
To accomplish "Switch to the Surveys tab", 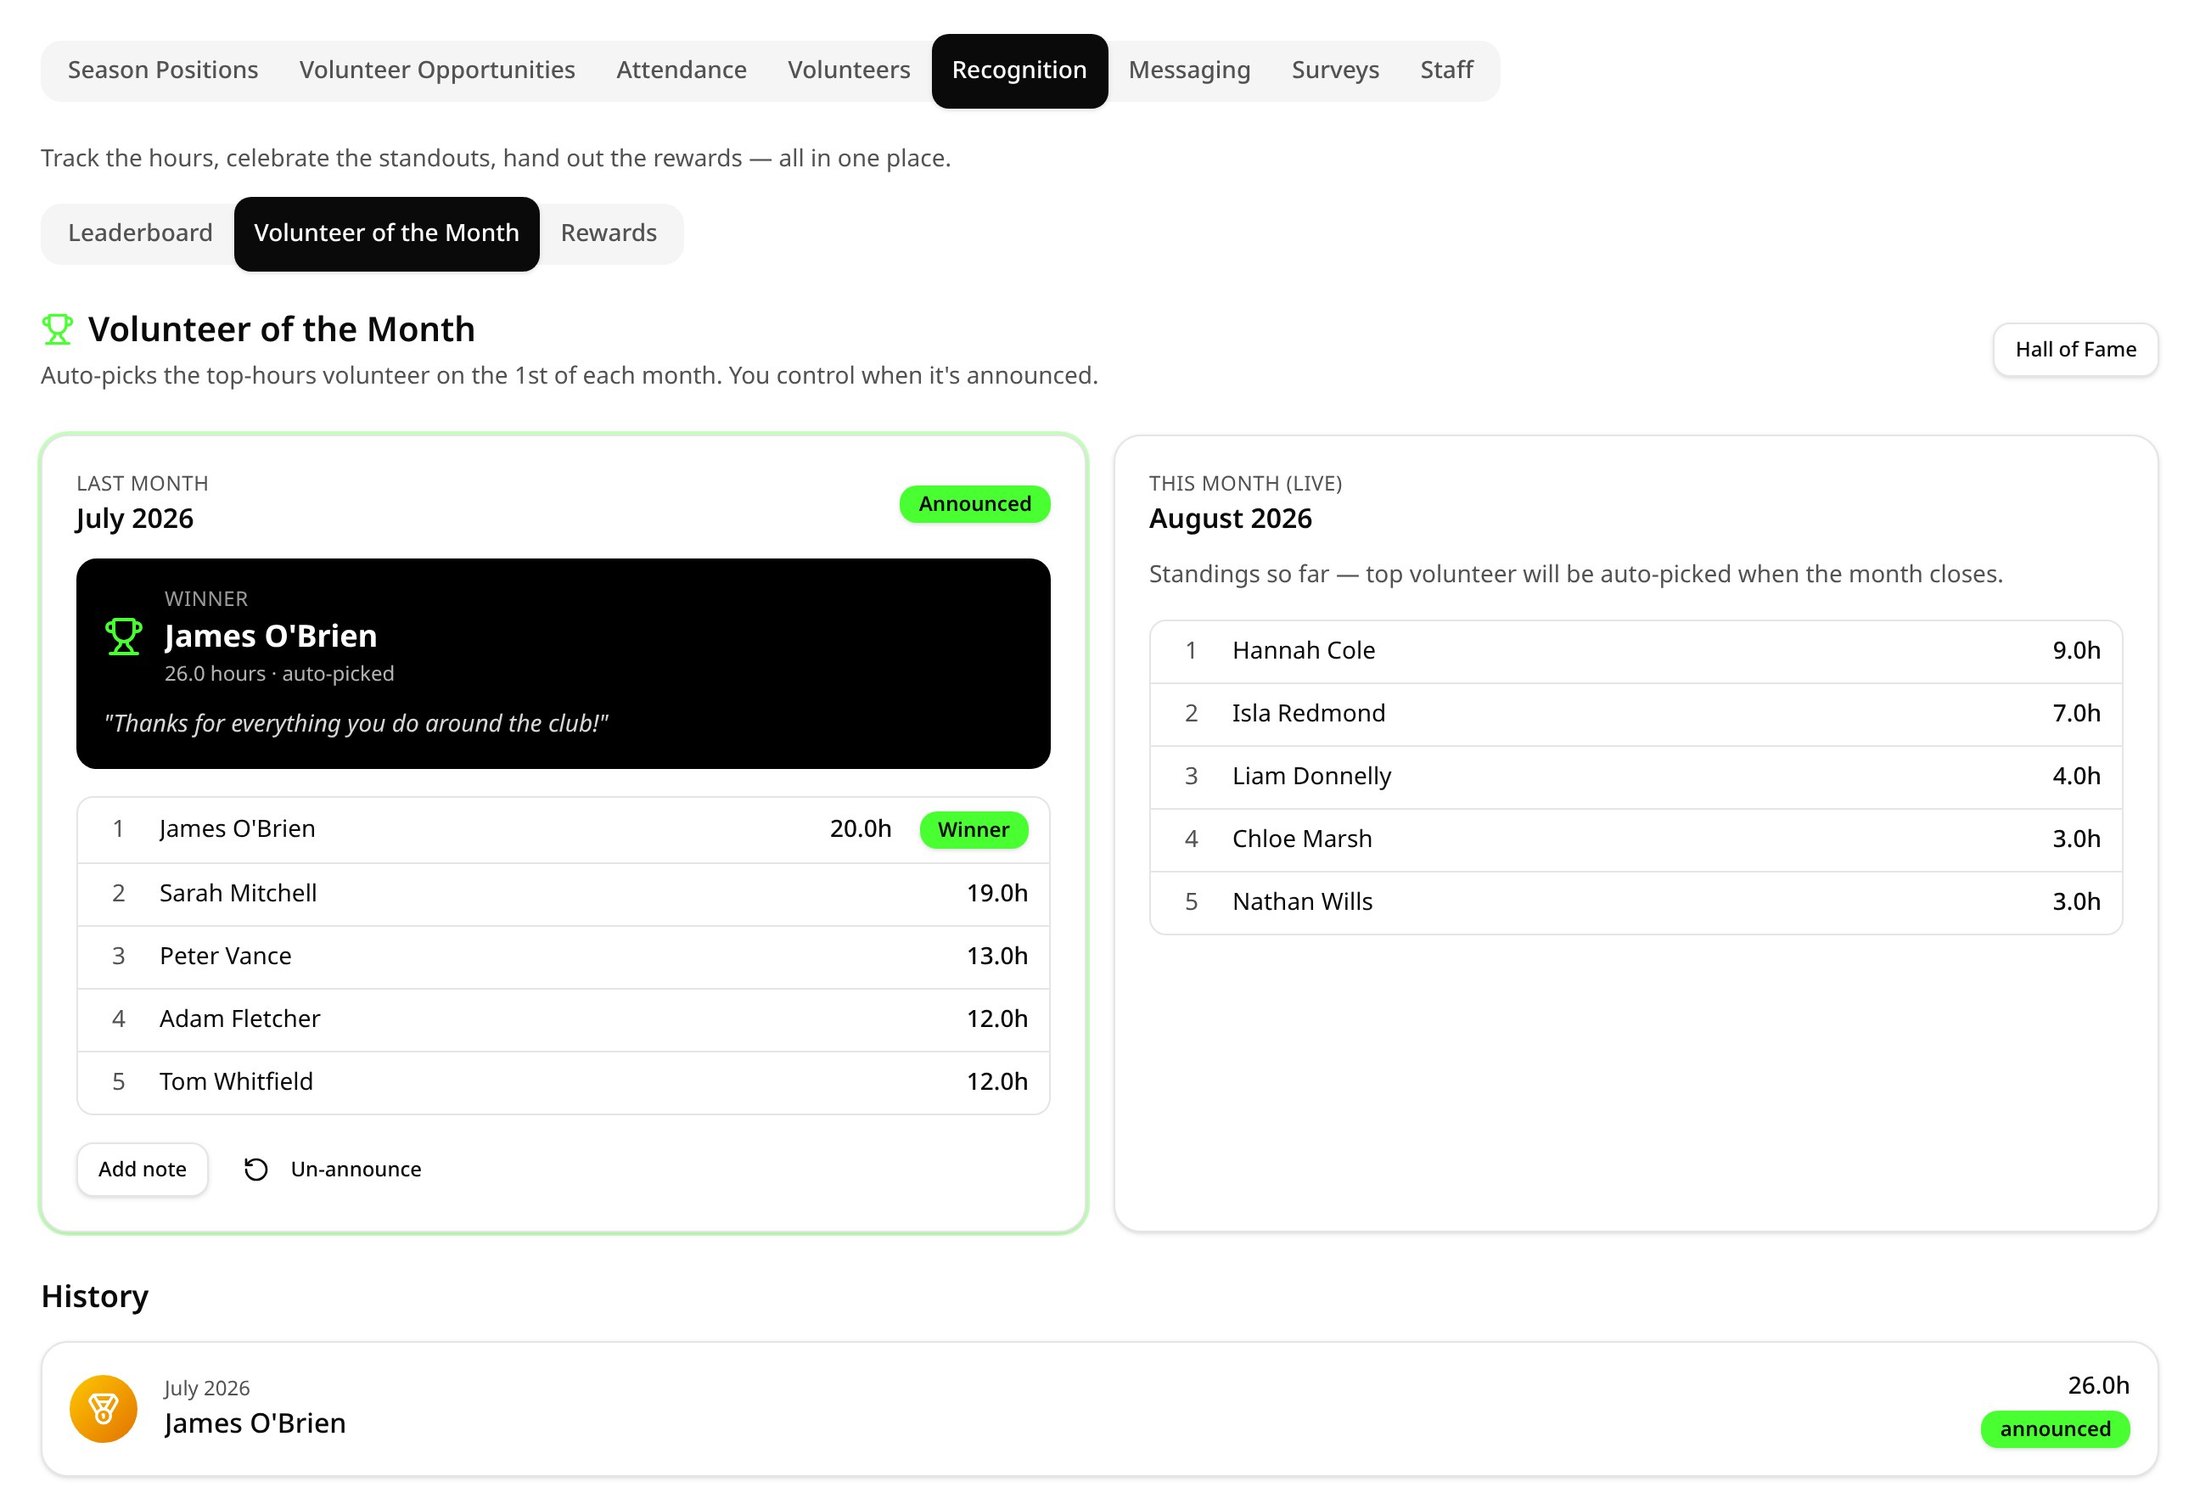I will 1335,70.
